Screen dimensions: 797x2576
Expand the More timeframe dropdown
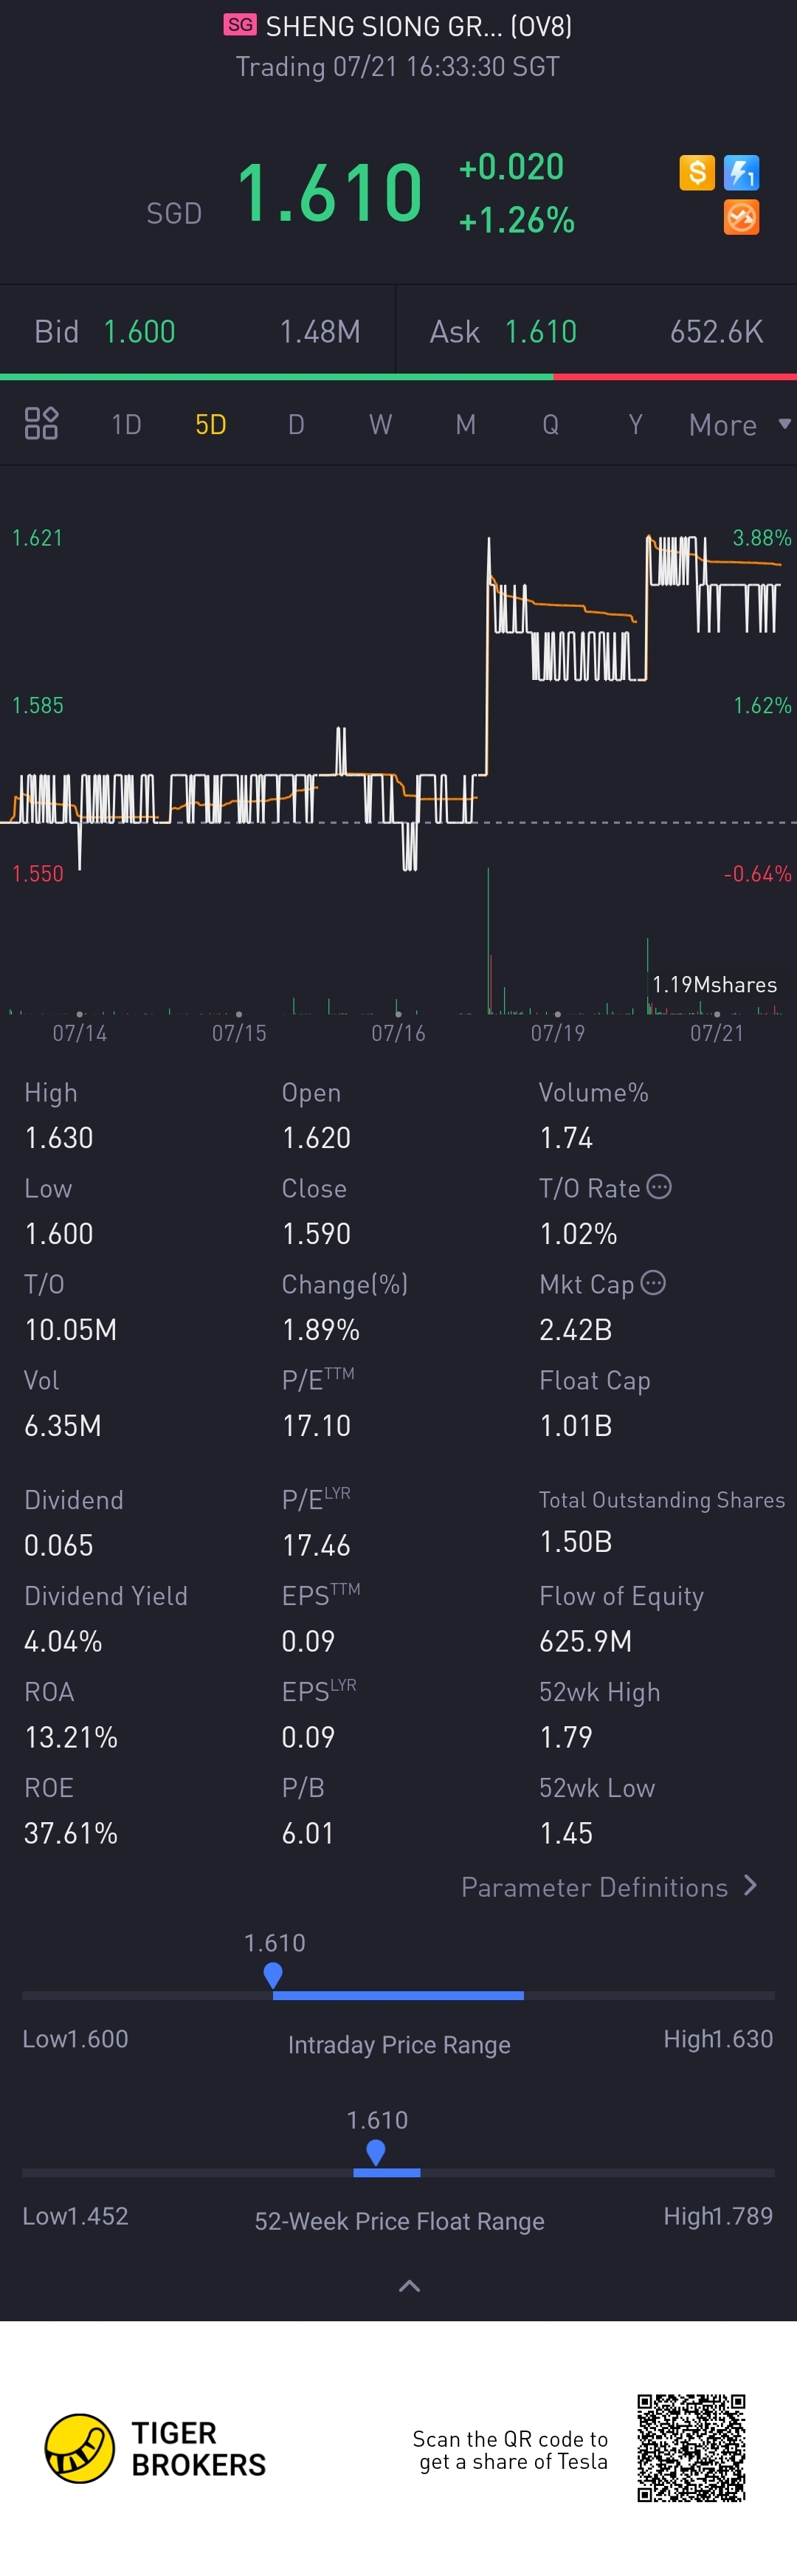click(739, 424)
